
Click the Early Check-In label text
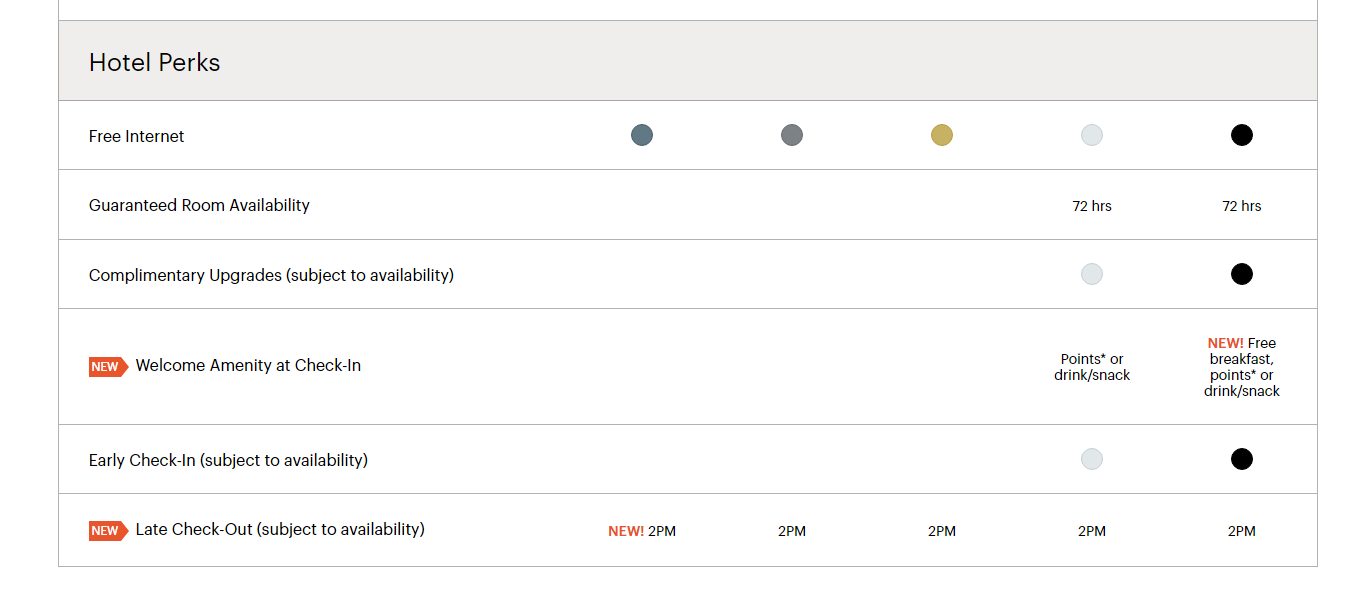tap(228, 460)
